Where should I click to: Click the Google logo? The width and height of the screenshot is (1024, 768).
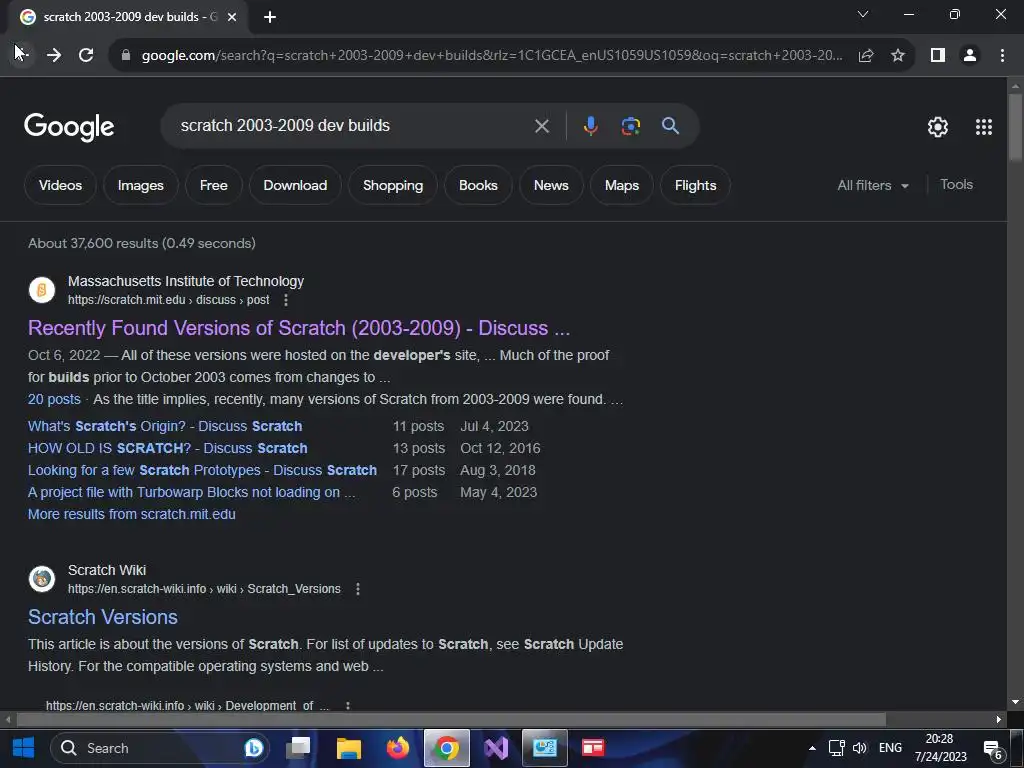[69, 127]
